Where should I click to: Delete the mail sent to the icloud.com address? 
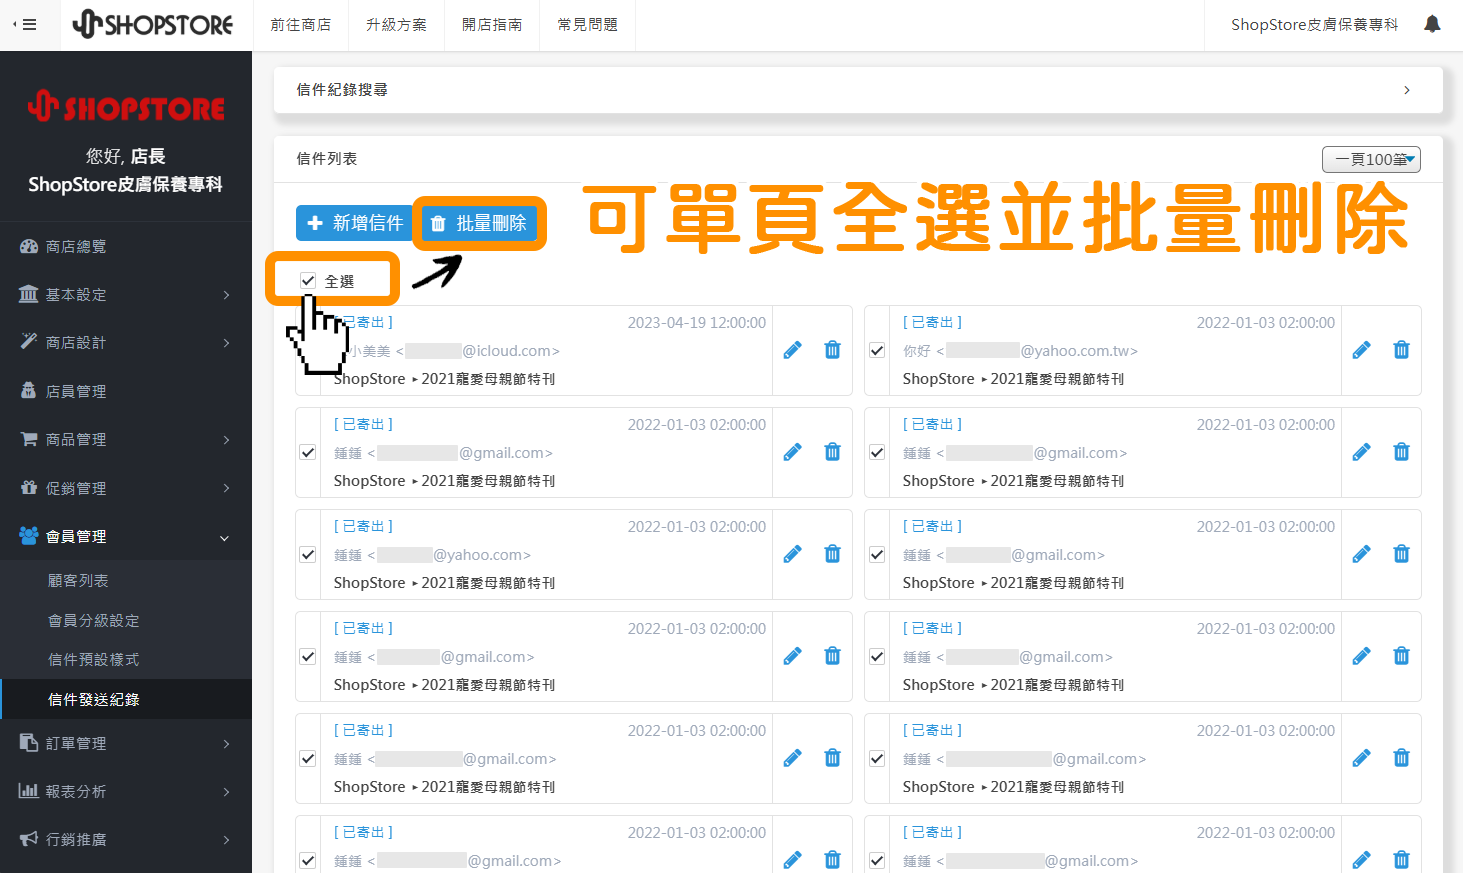click(x=832, y=350)
